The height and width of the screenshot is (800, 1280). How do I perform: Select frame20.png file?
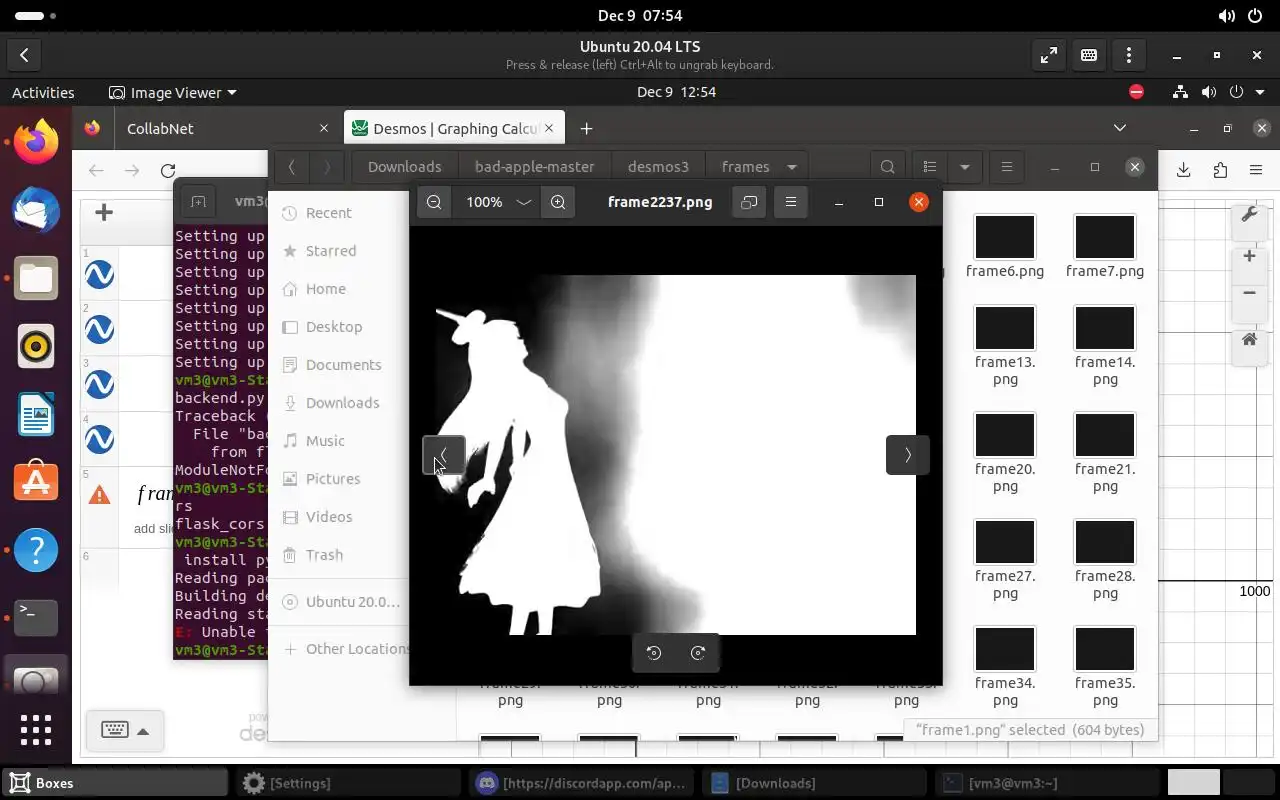pyautogui.click(x=1004, y=452)
